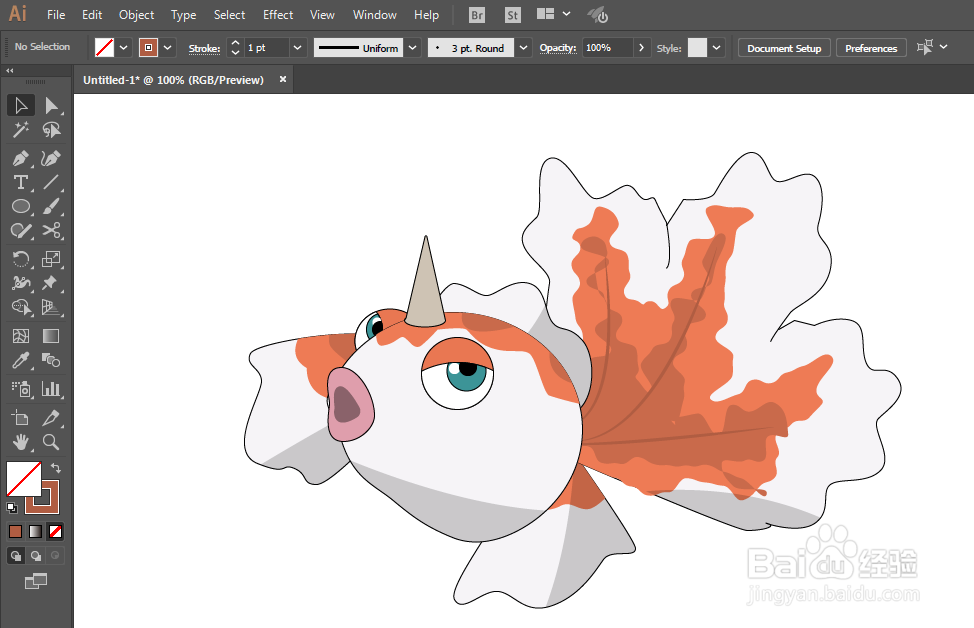The height and width of the screenshot is (628, 974).
Task: Select the Rotate tool
Action: click(x=20, y=259)
